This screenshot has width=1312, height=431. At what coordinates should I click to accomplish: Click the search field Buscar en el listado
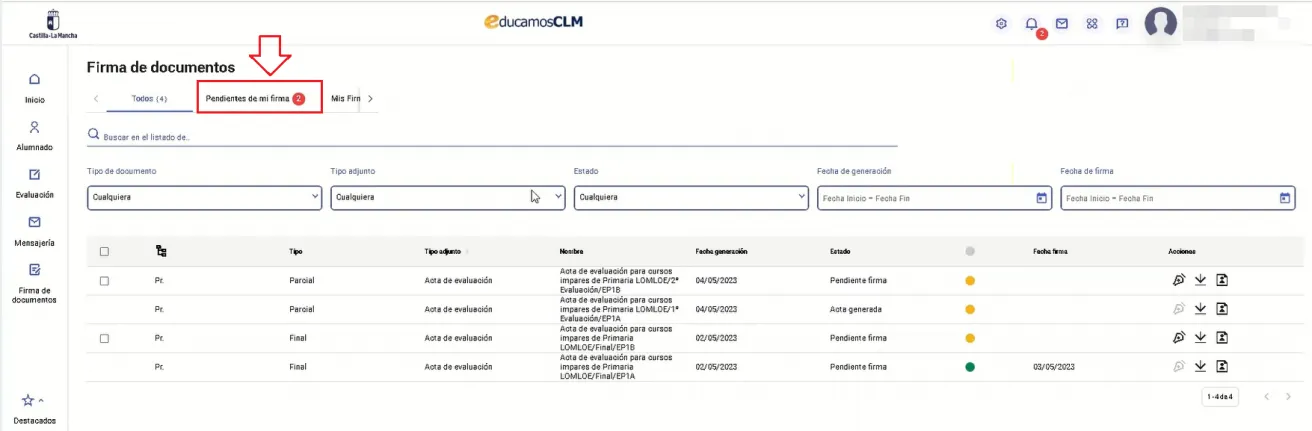pyautogui.click(x=492, y=136)
